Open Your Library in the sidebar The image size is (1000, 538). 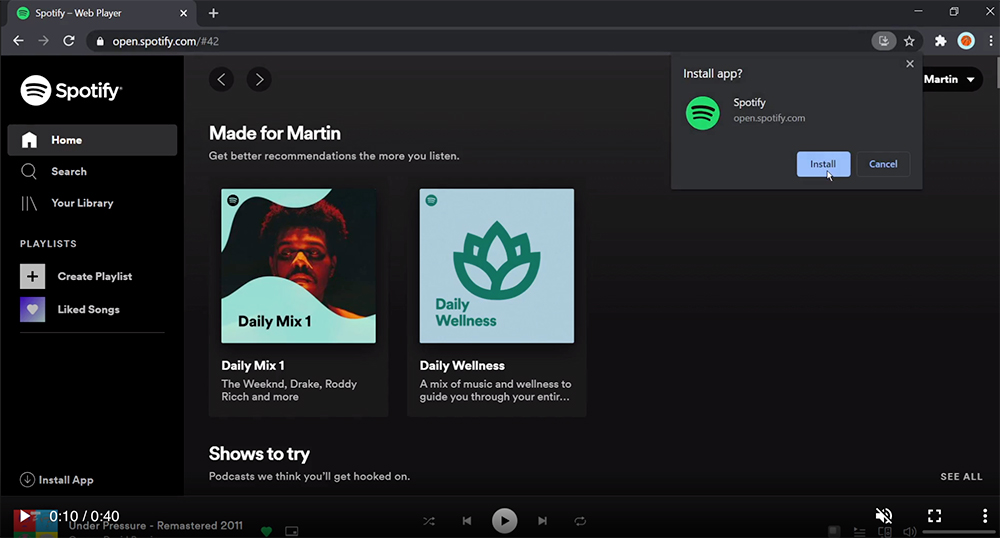click(67, 203)
